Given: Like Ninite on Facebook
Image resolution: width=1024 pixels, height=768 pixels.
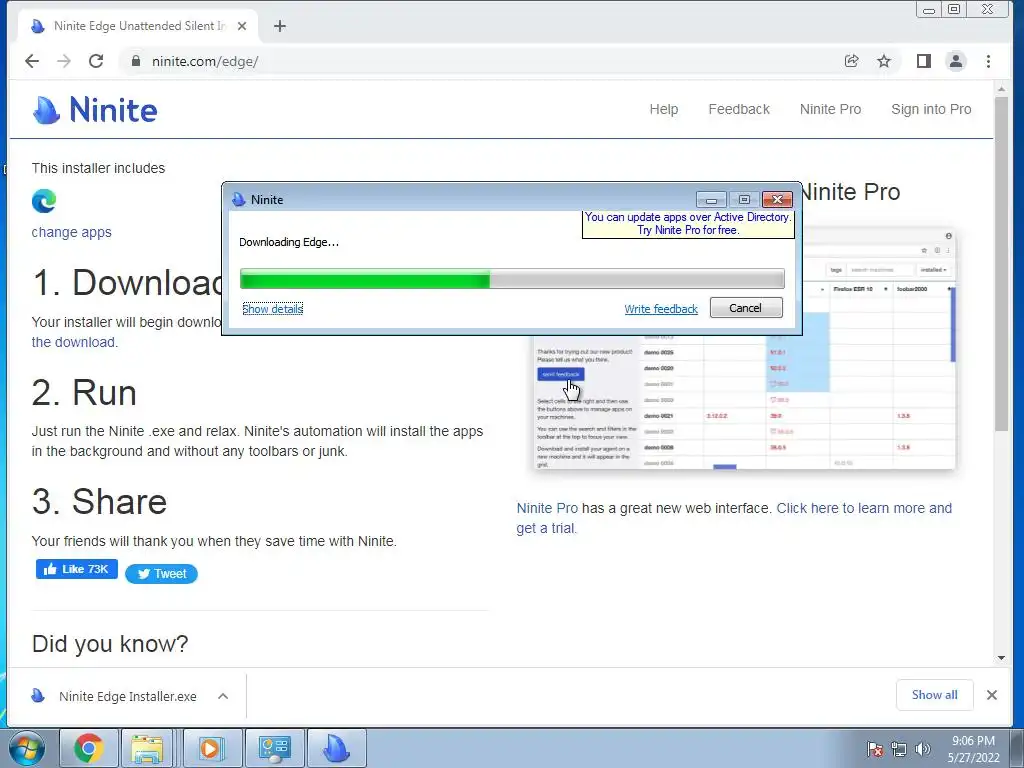Looking at the screenshot, I should (76, 569).
